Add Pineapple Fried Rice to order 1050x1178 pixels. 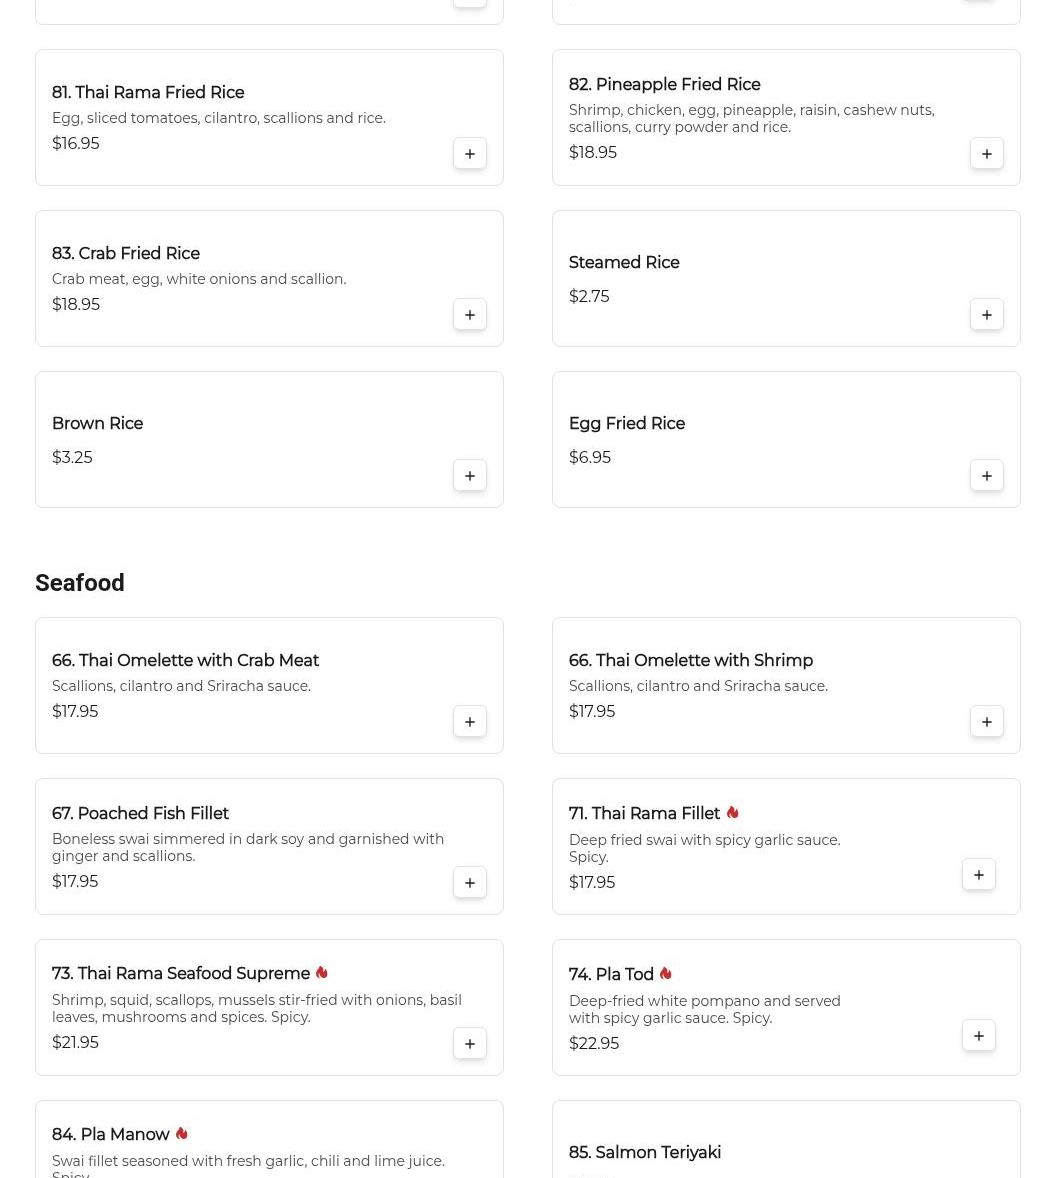[987, 154]
